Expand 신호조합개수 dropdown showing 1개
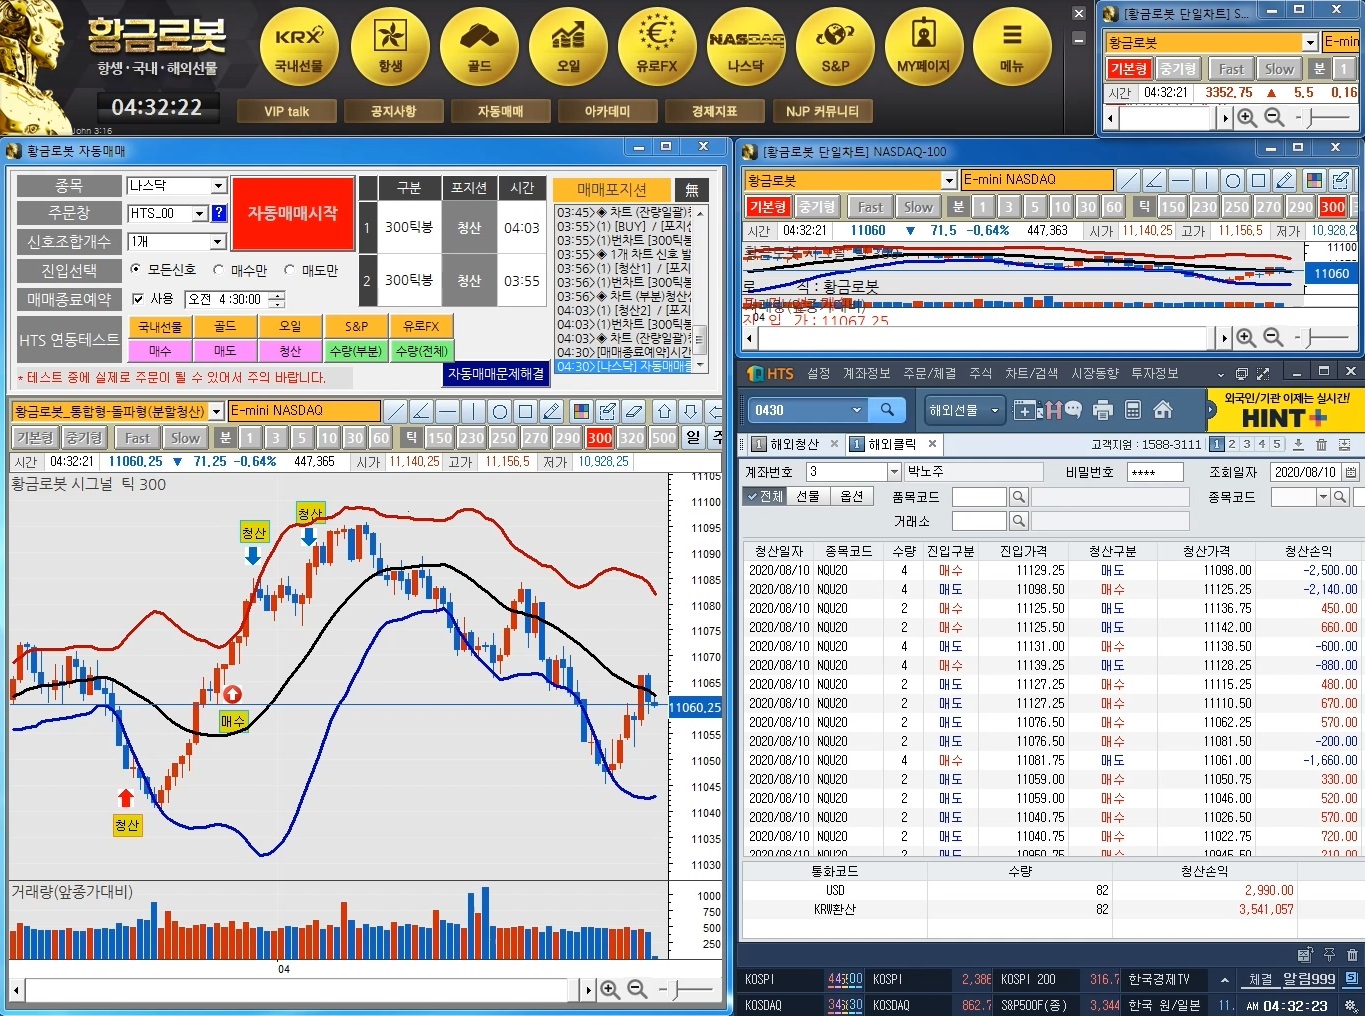Screen dimensions: 1366x1016 click(x=218, y=242)
